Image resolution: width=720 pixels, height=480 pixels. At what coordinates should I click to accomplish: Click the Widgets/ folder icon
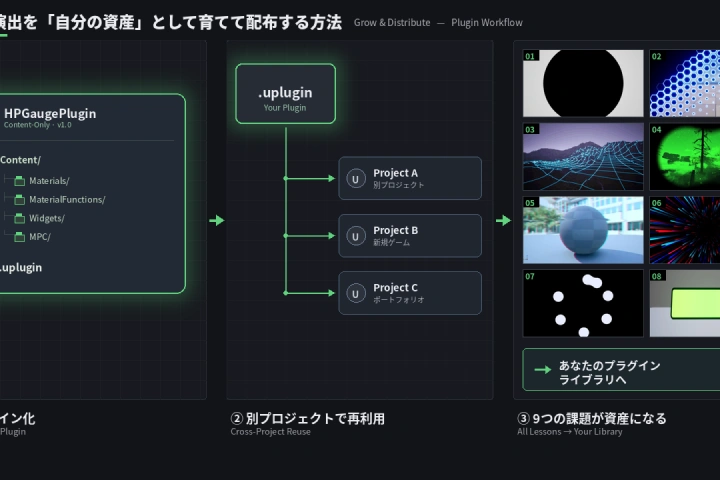coord(19,218)
